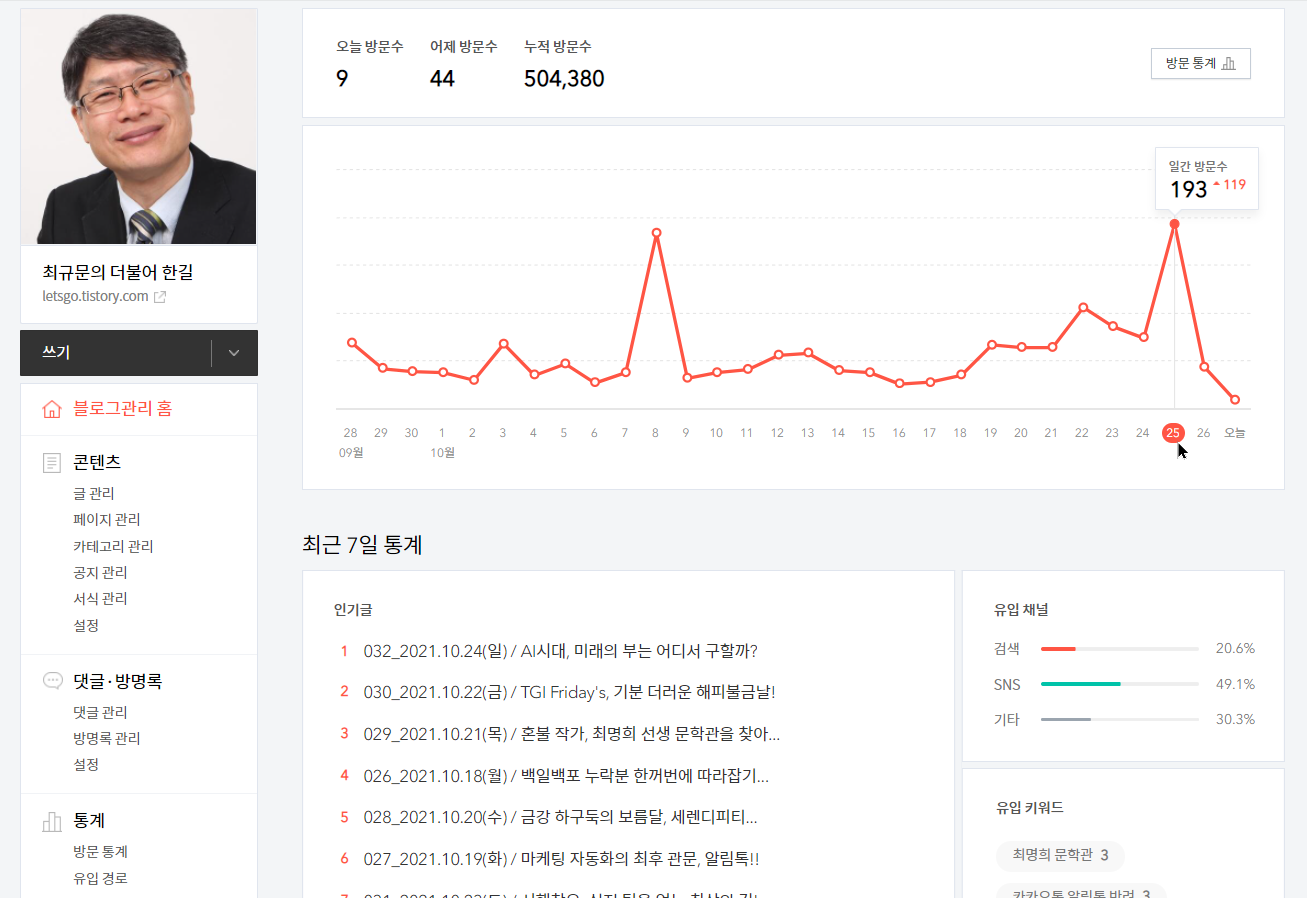Click the 49.1% SNS percentage value
1307x898 pixels.
[x=1235, y=684]
